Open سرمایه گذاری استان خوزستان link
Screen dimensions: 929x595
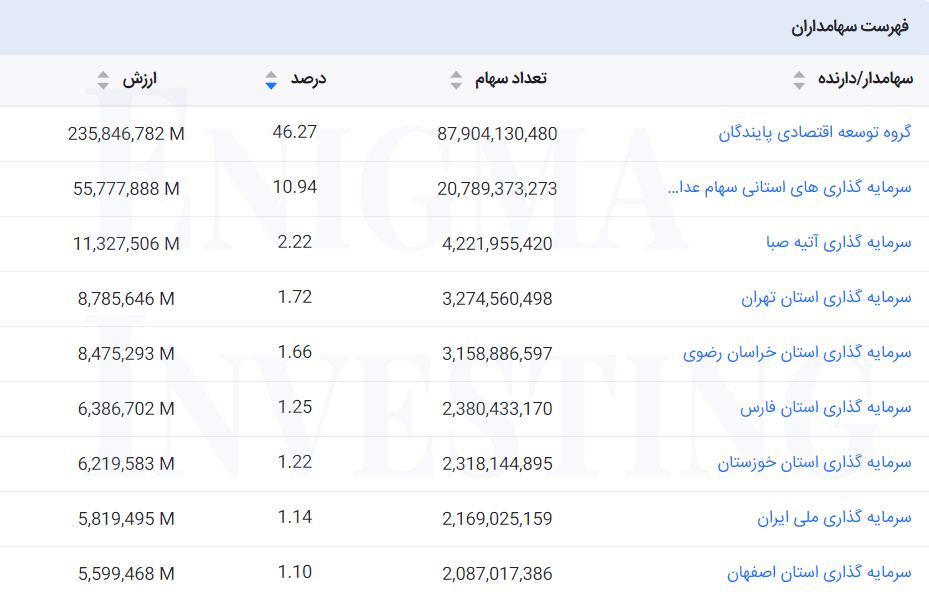pos(814,463)
